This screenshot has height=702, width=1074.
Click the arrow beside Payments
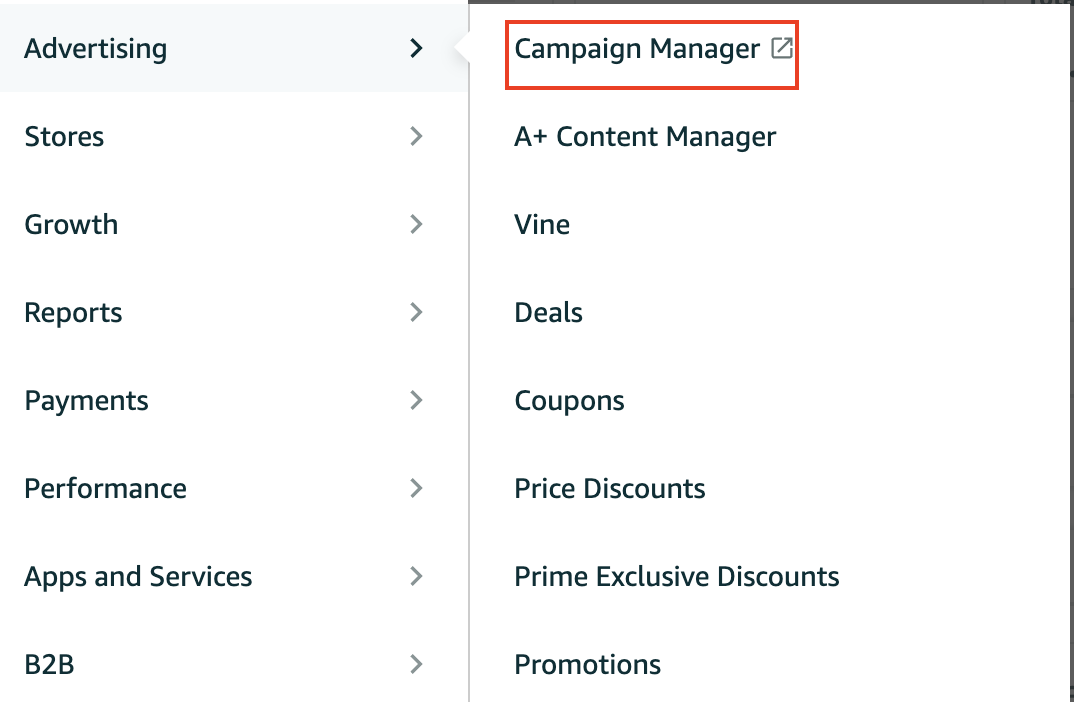[x=417, y=400]
